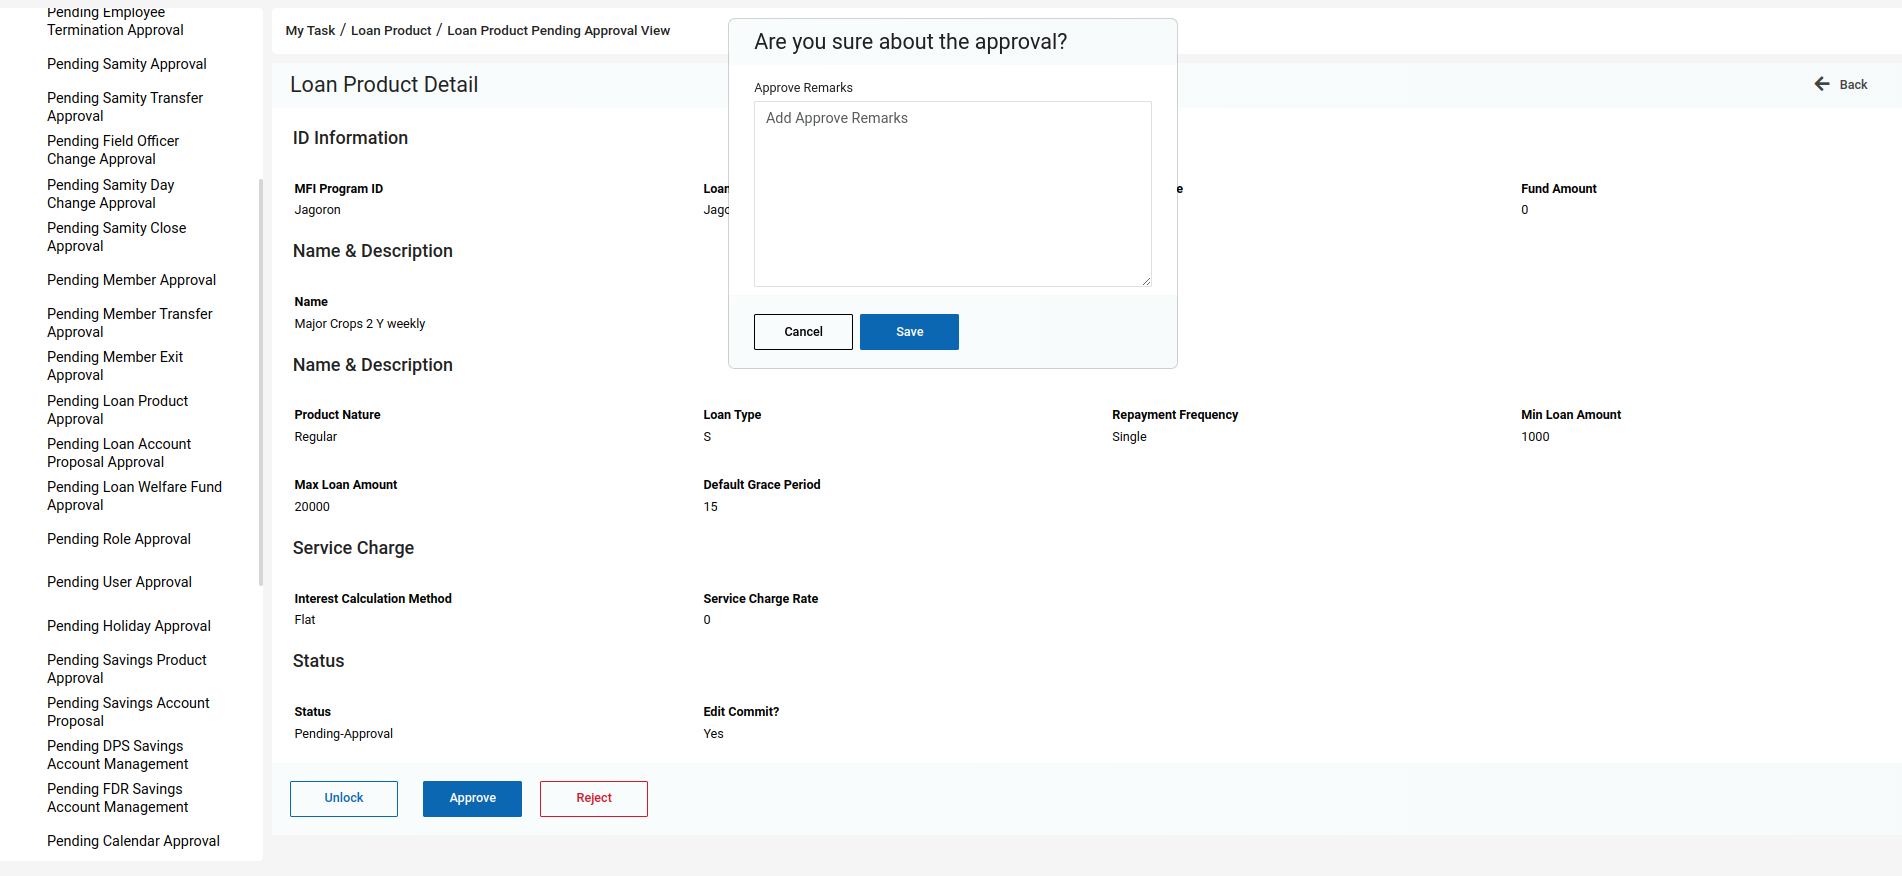Select Pending Savings Product Approval
The image size is (1902, 876).
[127, 669]
